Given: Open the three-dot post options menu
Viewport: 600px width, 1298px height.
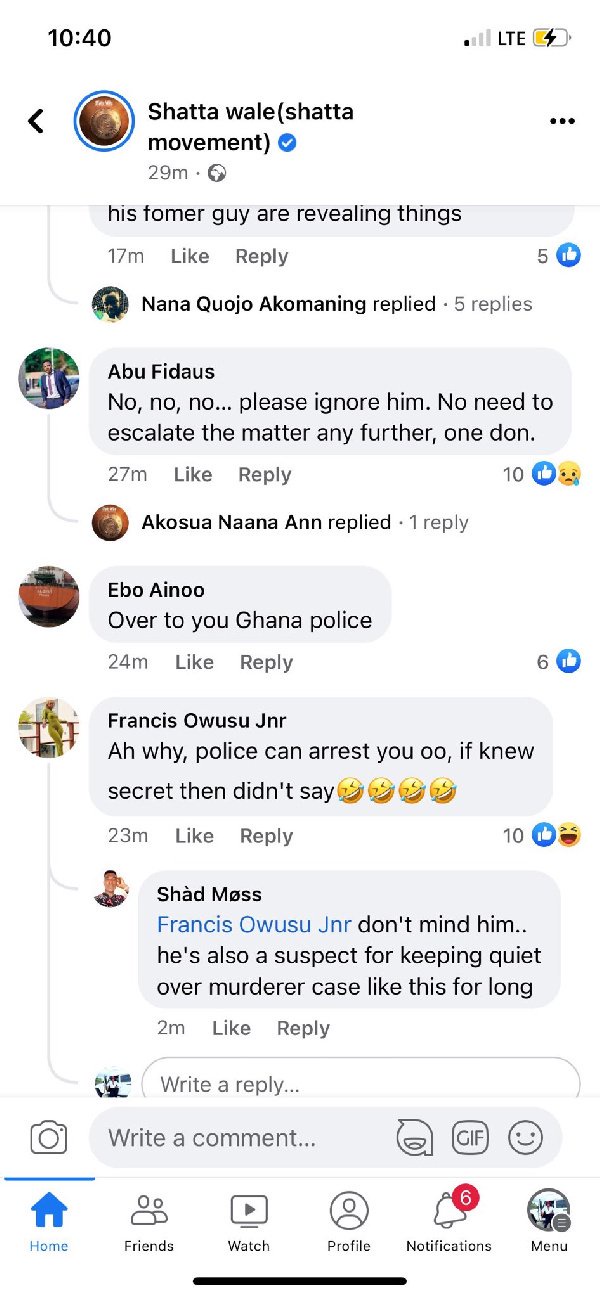Looking at the screenshot, I should pos(563,122).
